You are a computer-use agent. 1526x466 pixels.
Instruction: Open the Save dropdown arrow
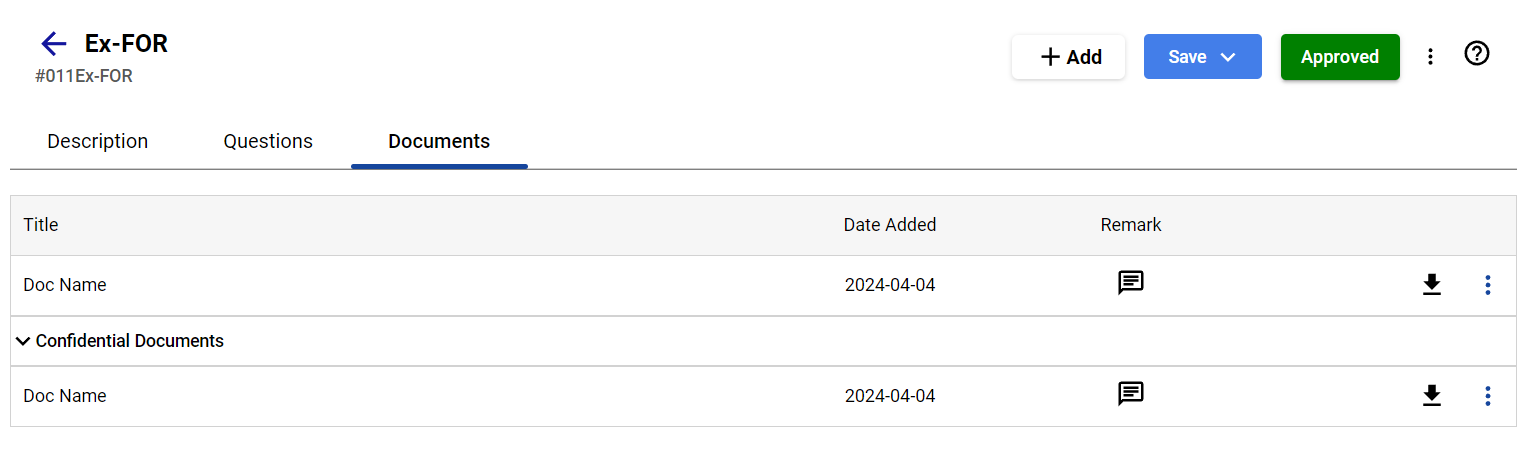pyautogui.click(x=1229, y=57)
